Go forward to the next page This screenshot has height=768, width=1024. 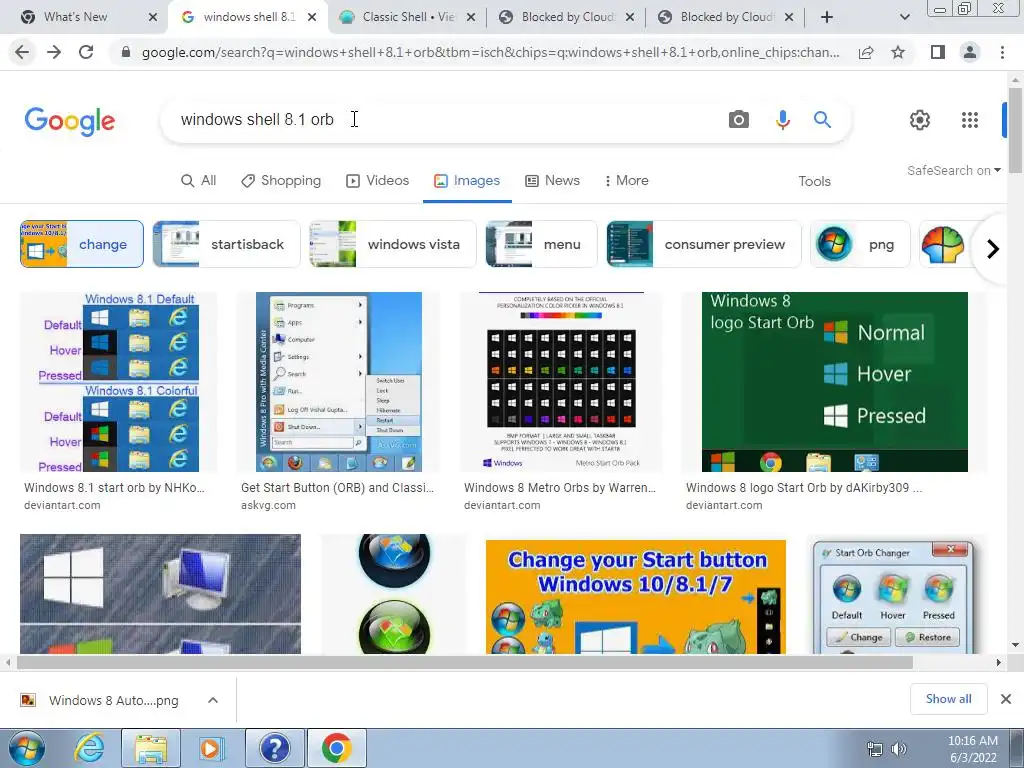click(54, 52)
